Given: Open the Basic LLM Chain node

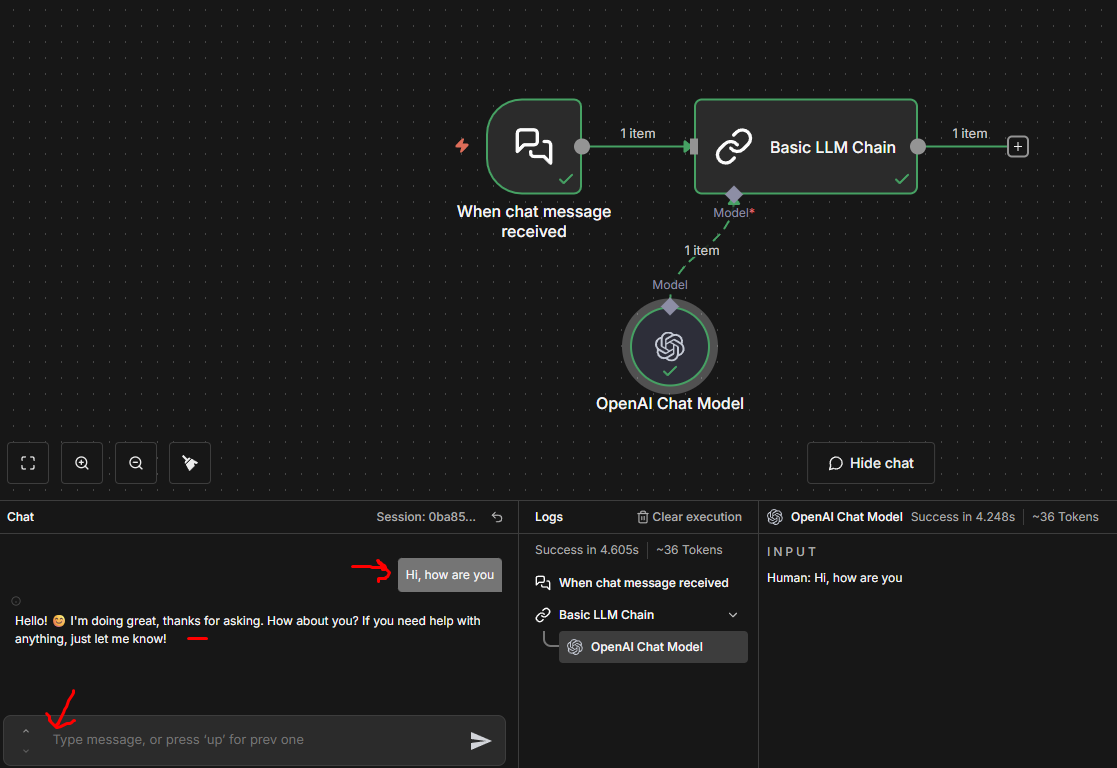Looking at the screenshot, I should (805, 146).
